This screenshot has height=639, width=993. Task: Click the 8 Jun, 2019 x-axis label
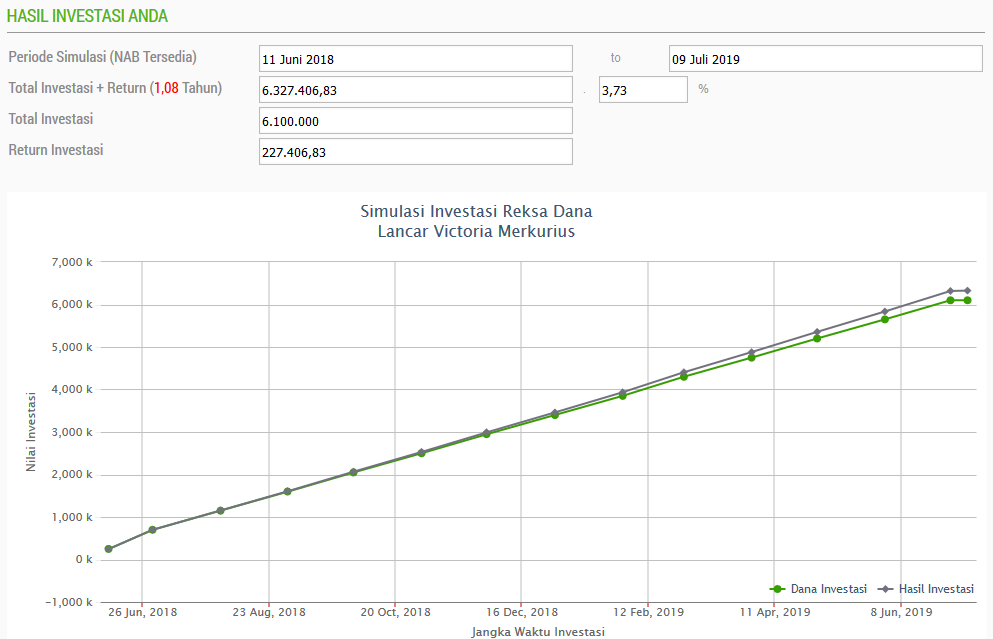(901, 612)
